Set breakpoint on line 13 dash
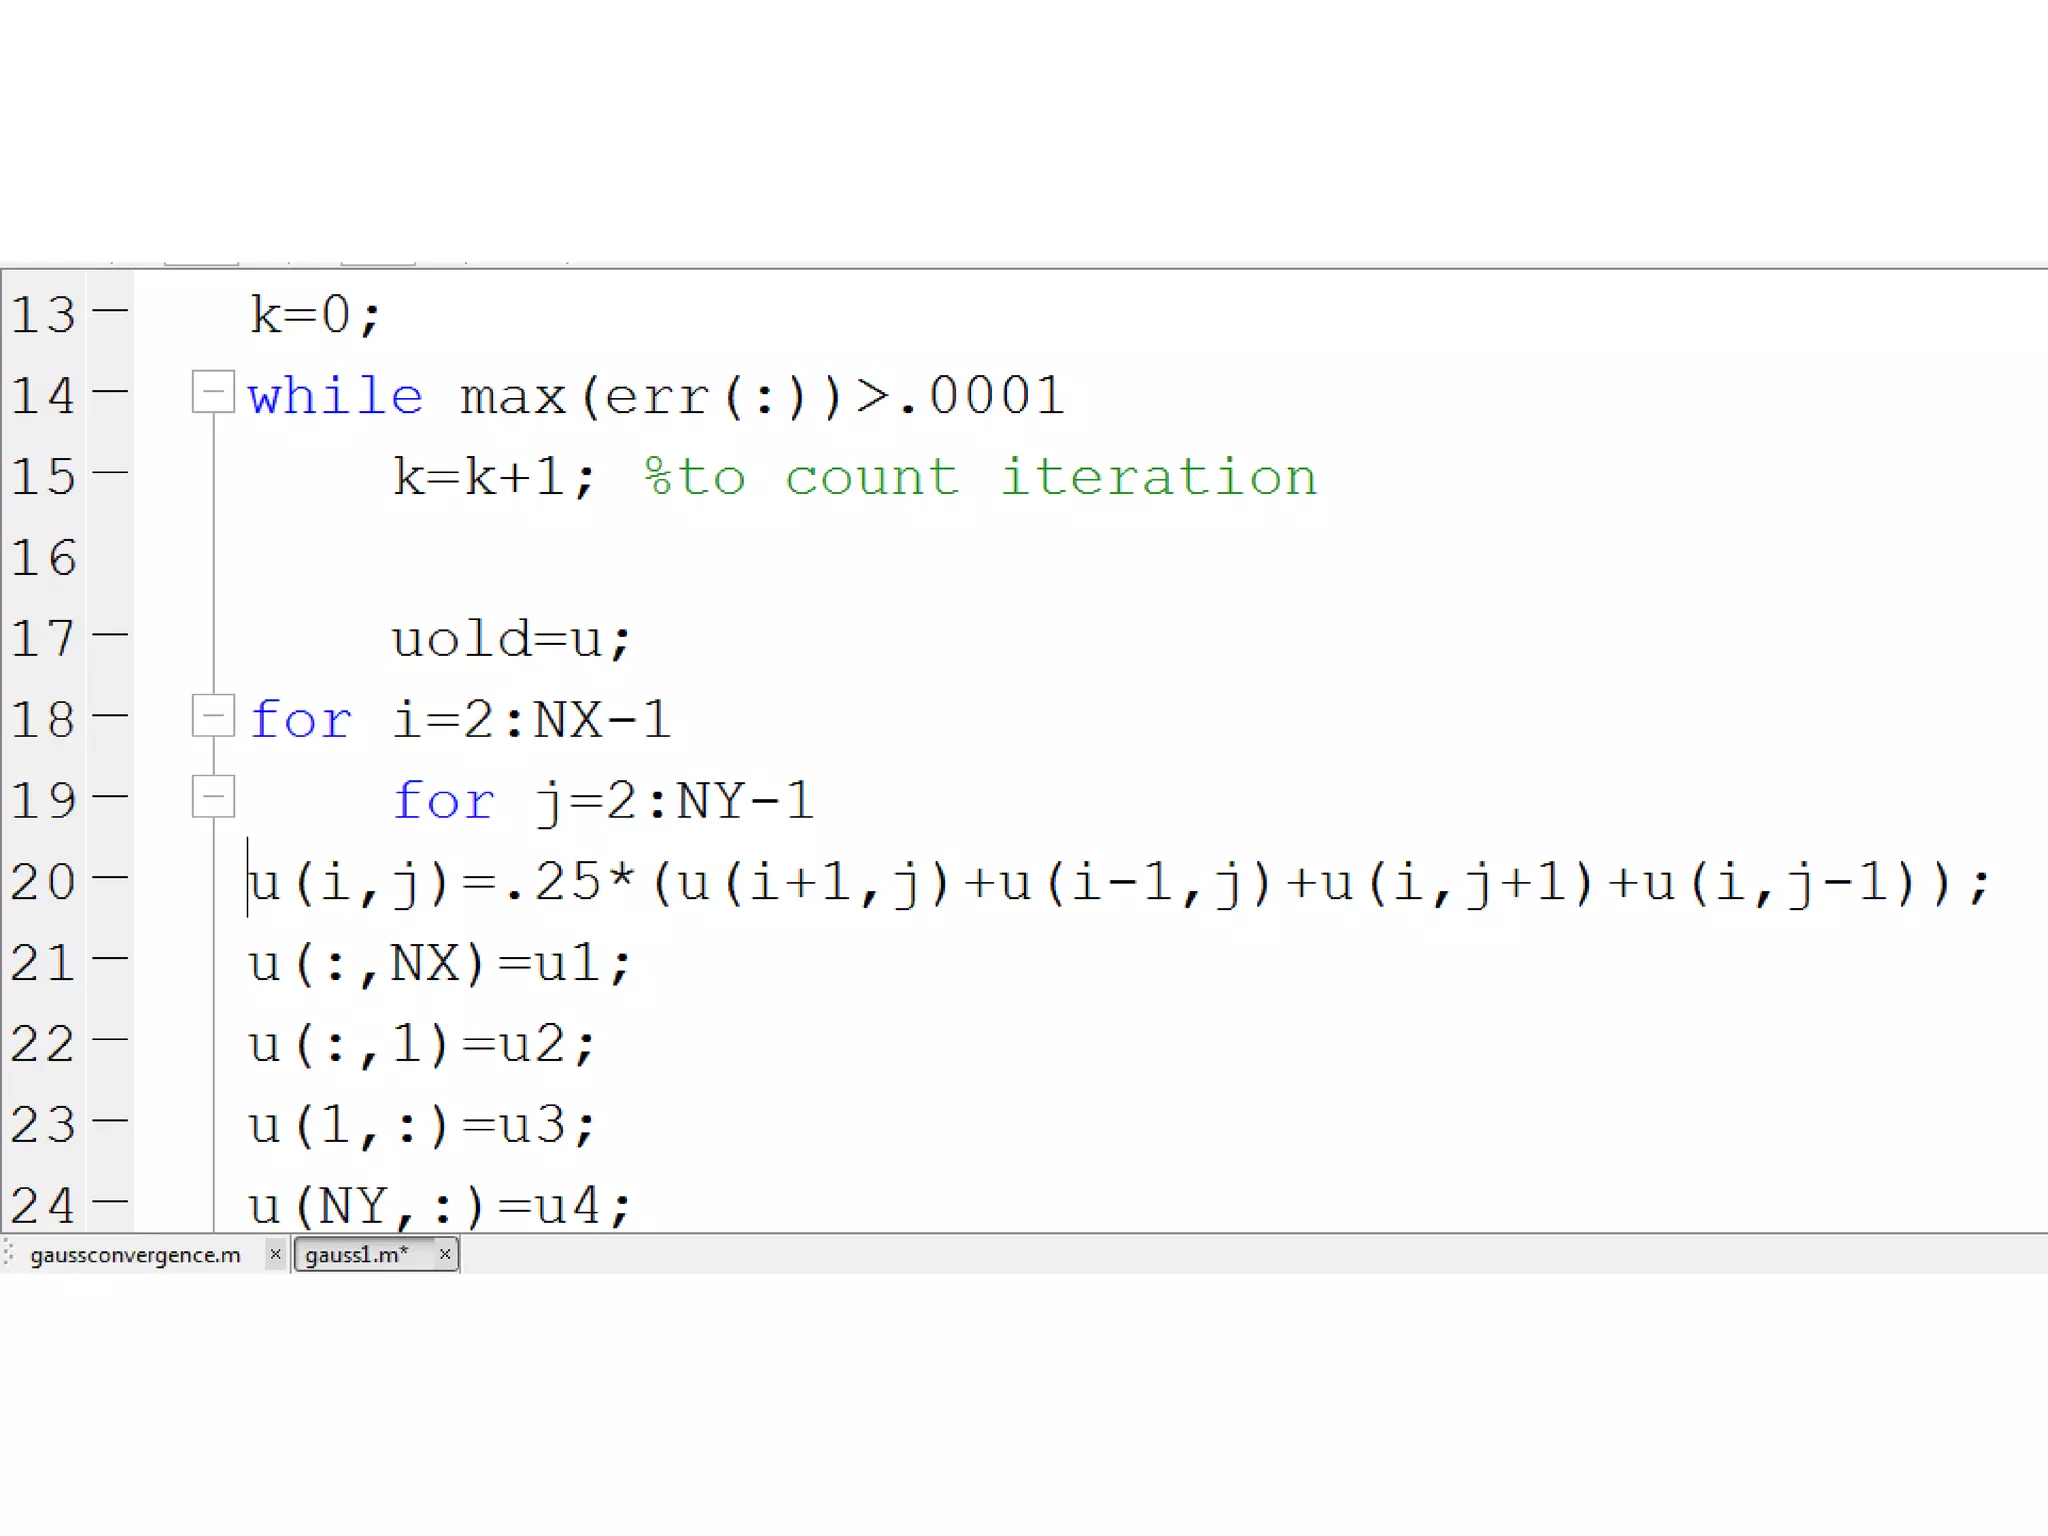The width and height of the screenshot is (2048, 1536). tap(110, 311)
